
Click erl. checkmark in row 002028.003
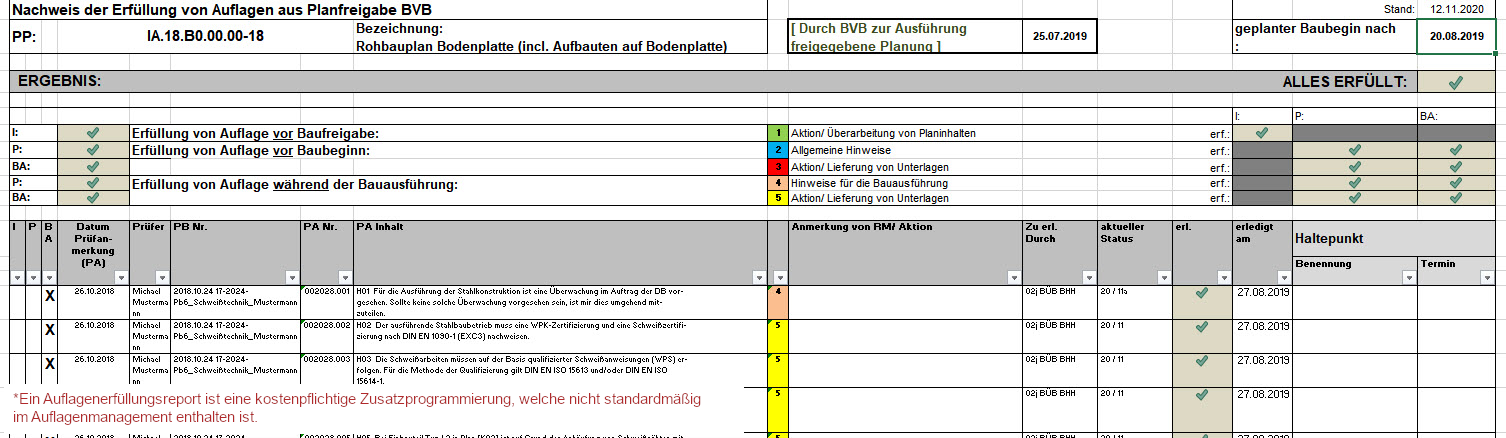[1201, 361]
